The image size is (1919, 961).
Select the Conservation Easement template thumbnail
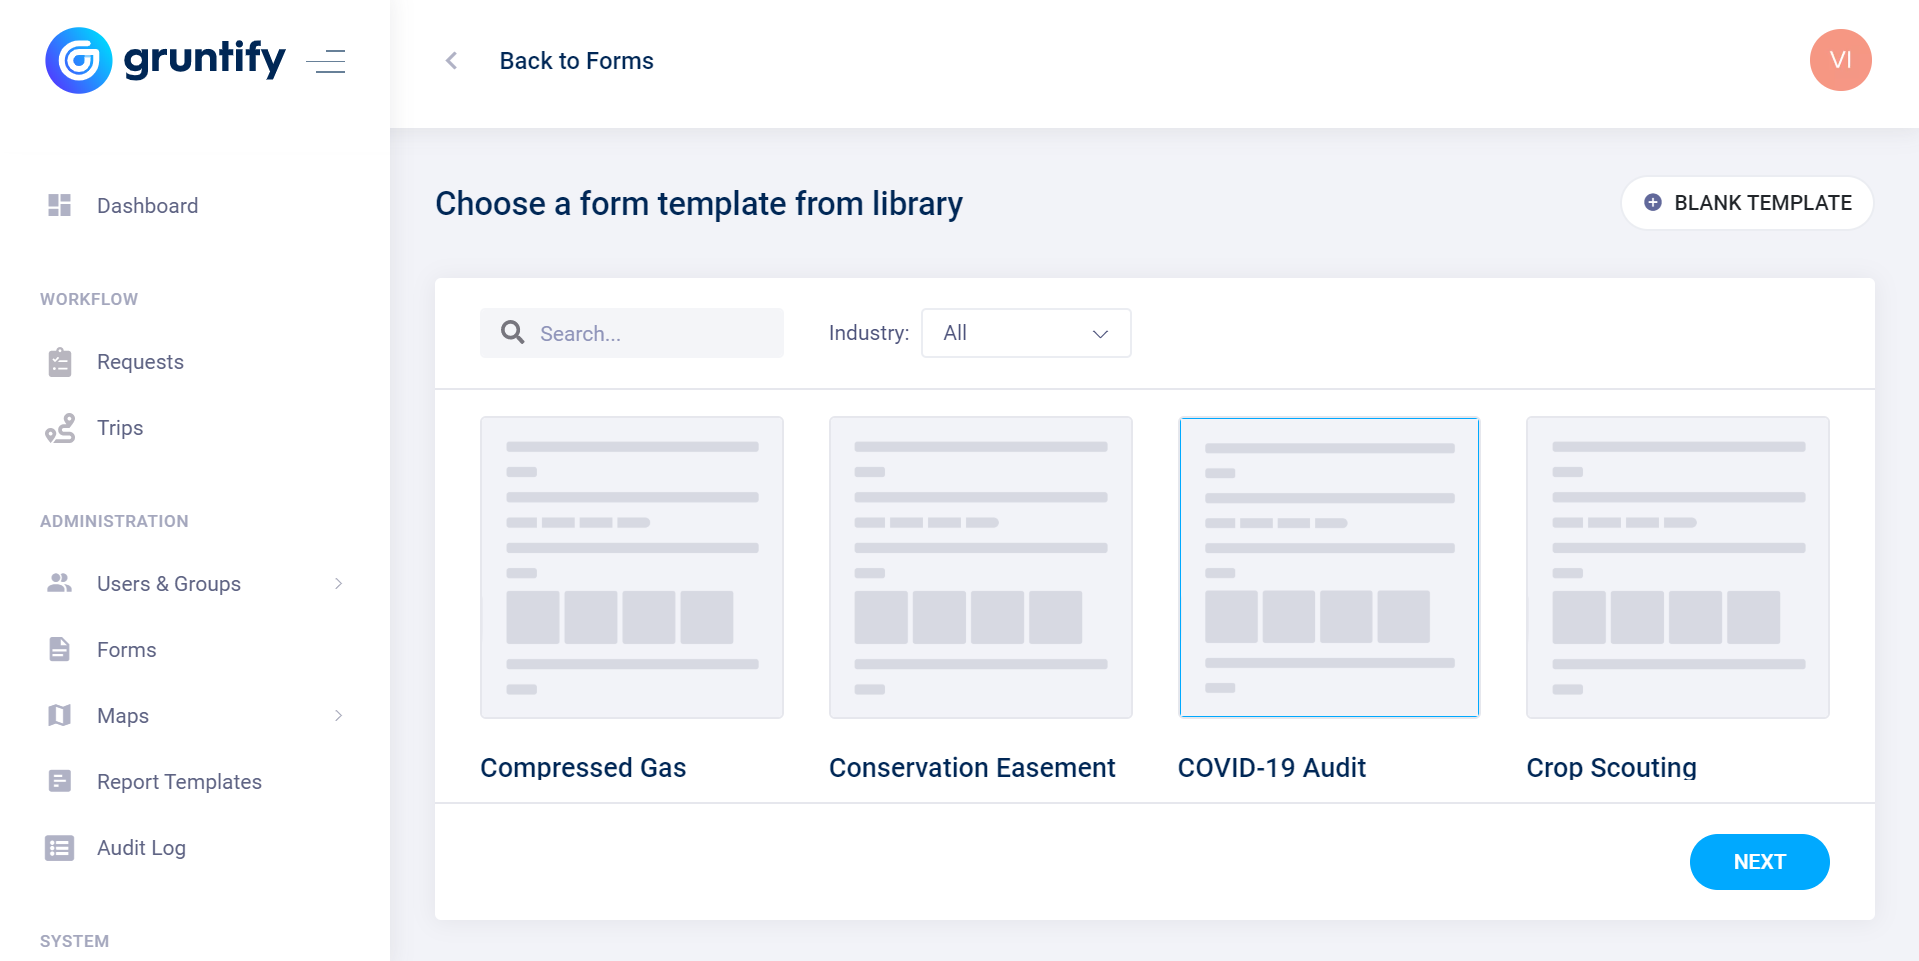[981, 567]
